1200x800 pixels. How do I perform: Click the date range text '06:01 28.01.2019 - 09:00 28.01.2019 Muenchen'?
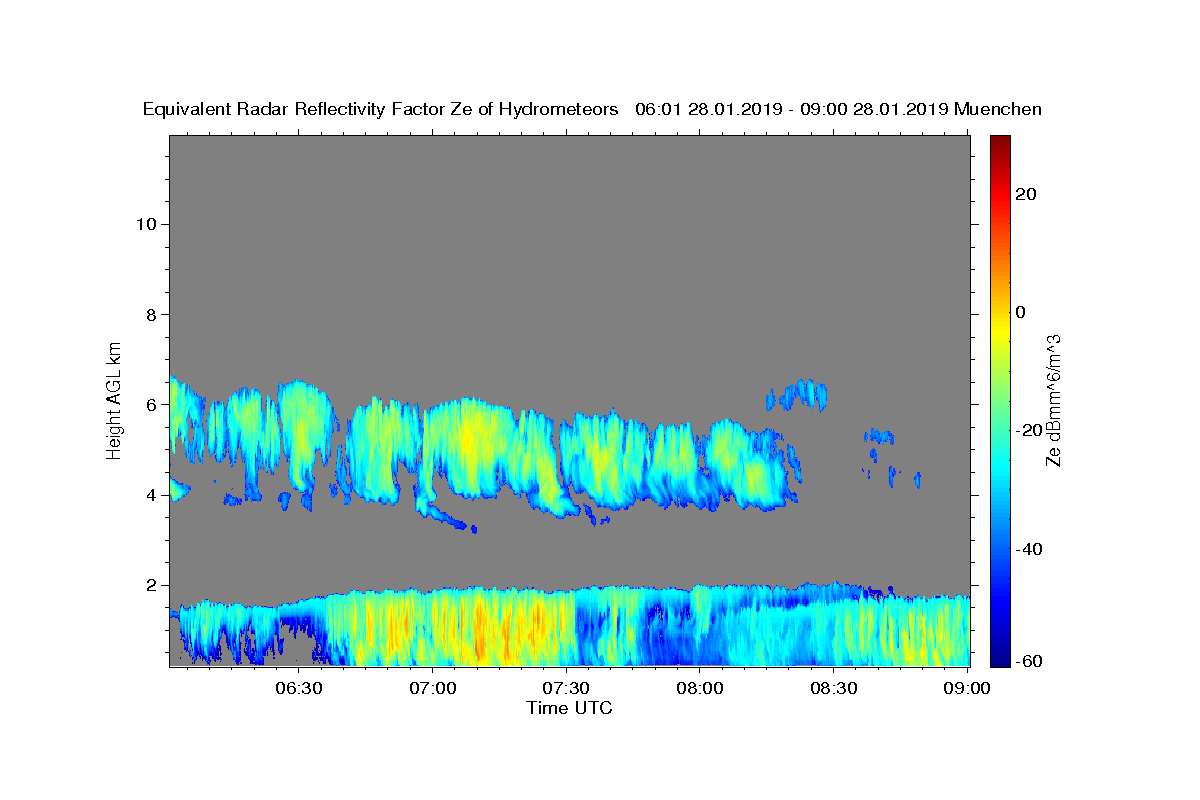tap(839, 110)
